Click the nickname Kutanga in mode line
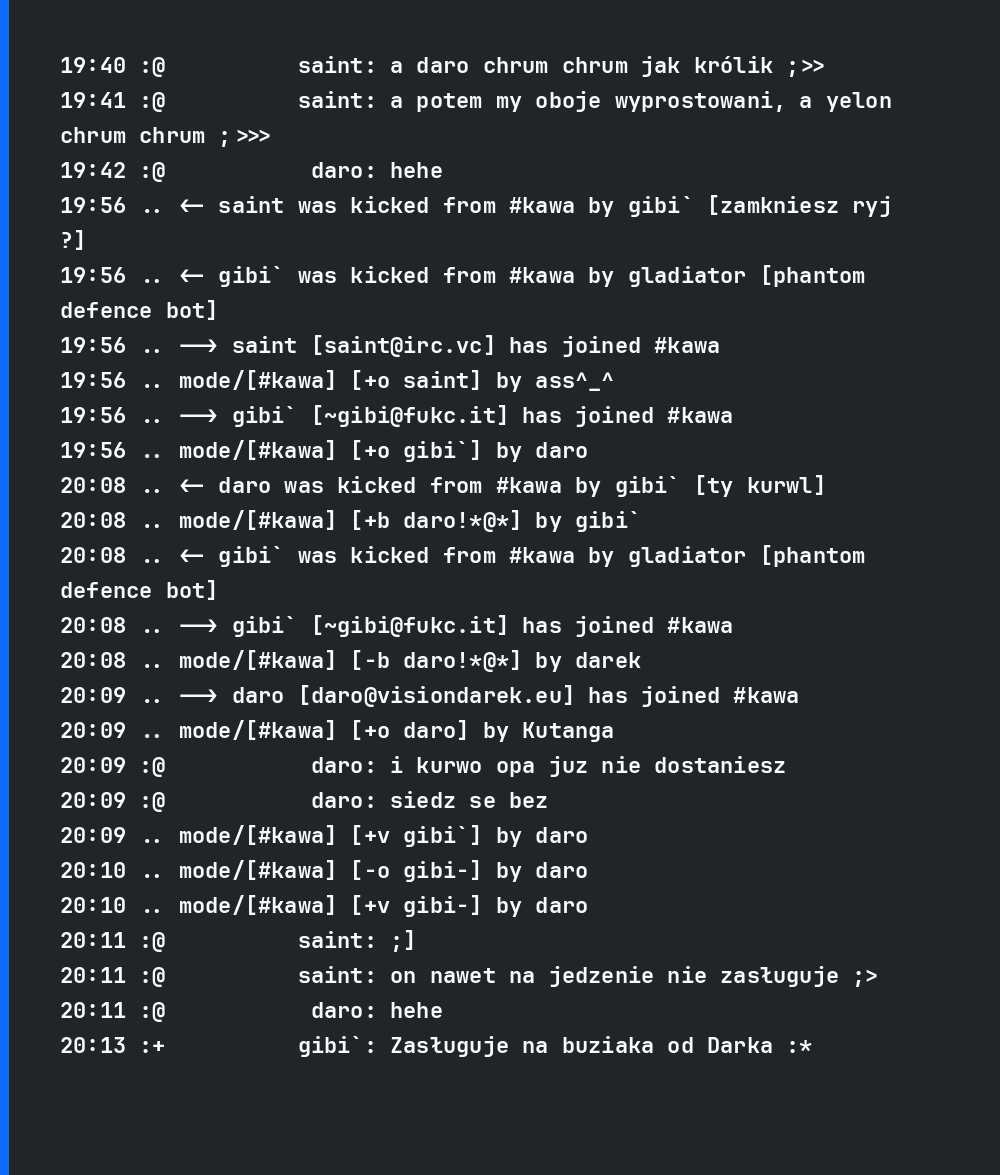Image resolution: width=1000 pixels, height=1175 pixels. pos(568,731)
